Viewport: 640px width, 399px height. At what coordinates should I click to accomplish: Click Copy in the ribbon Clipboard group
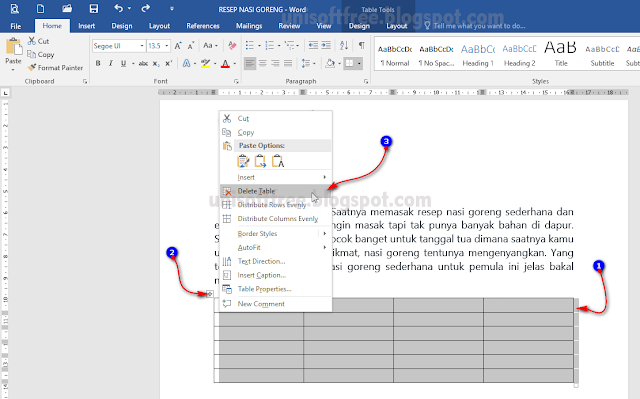click(40, 54)
